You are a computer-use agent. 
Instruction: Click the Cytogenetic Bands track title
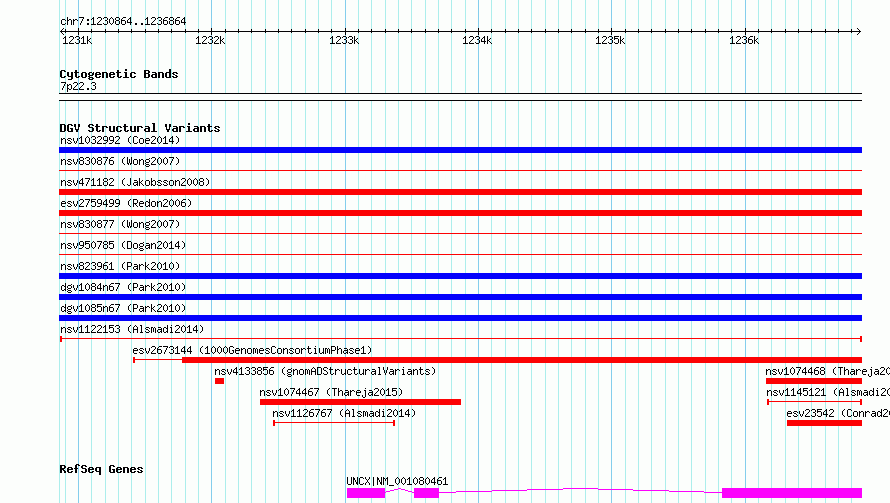pyautogui.click(x=119, y=74)
